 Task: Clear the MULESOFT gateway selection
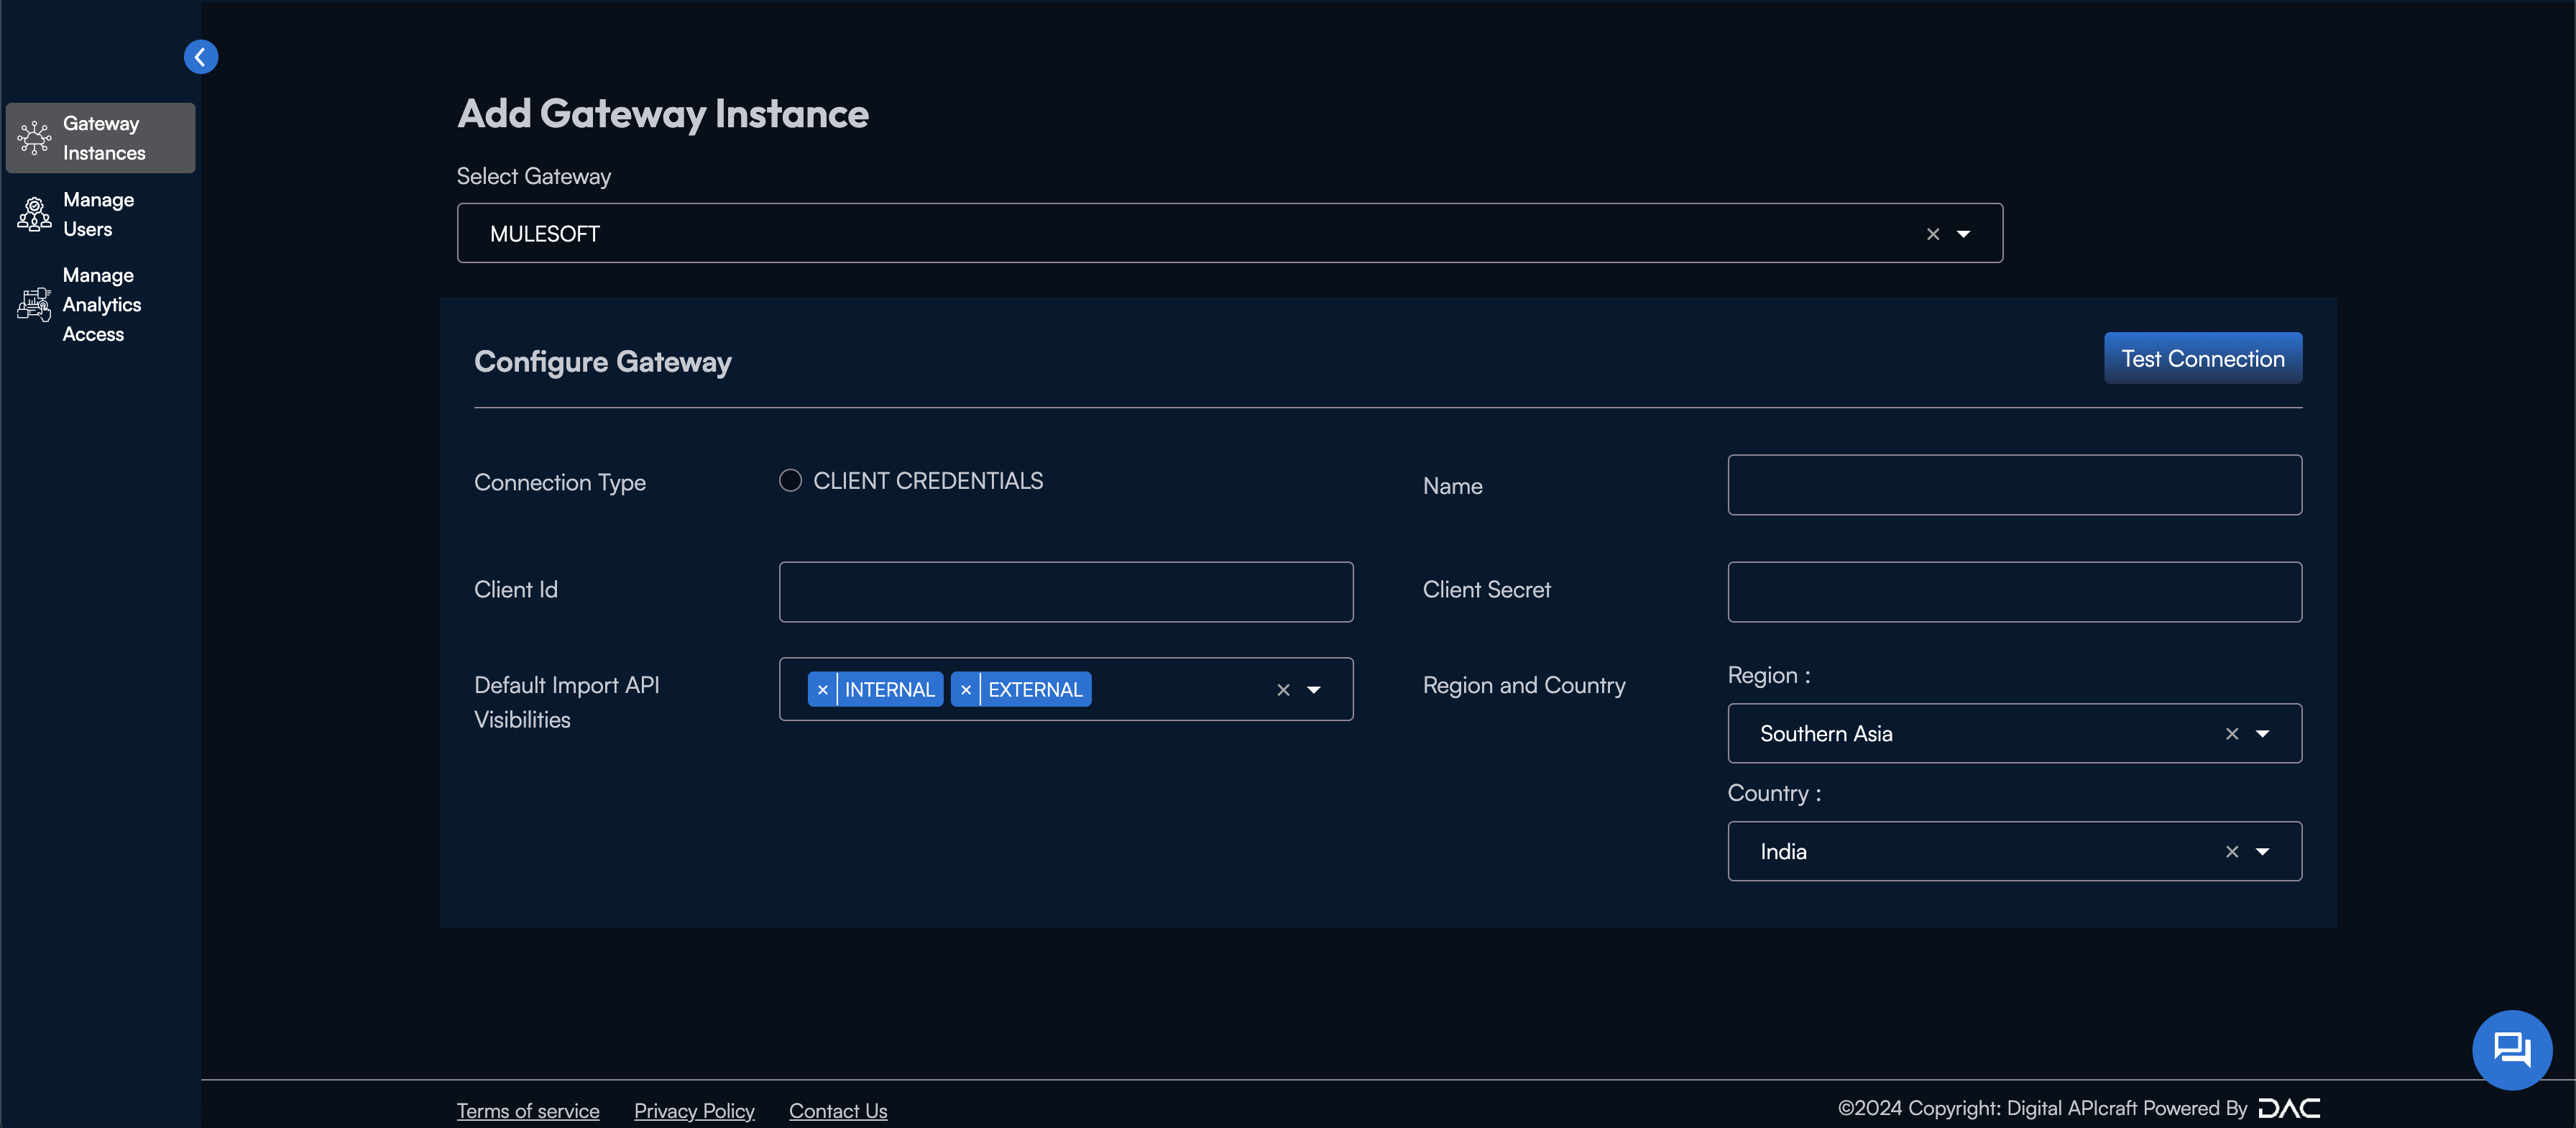(x=1933, y=234)
